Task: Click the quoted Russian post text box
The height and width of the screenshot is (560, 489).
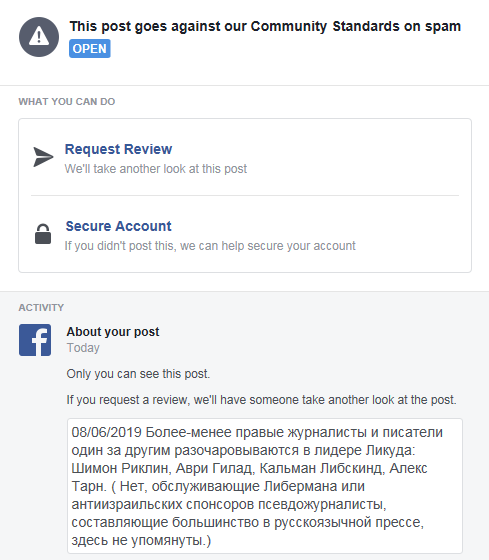Action: [x=265, y=486]
